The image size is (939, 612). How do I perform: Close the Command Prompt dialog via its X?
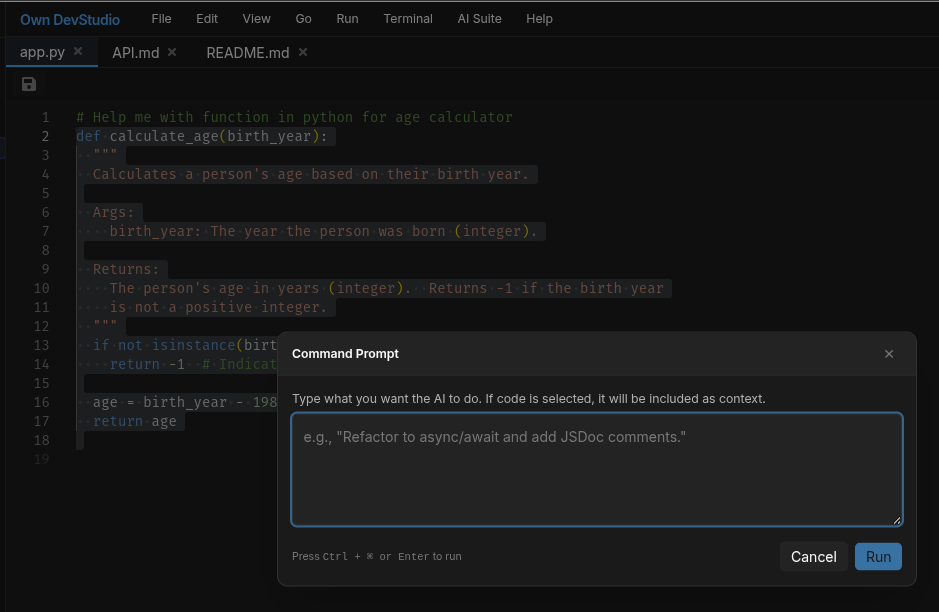[888, 353]
